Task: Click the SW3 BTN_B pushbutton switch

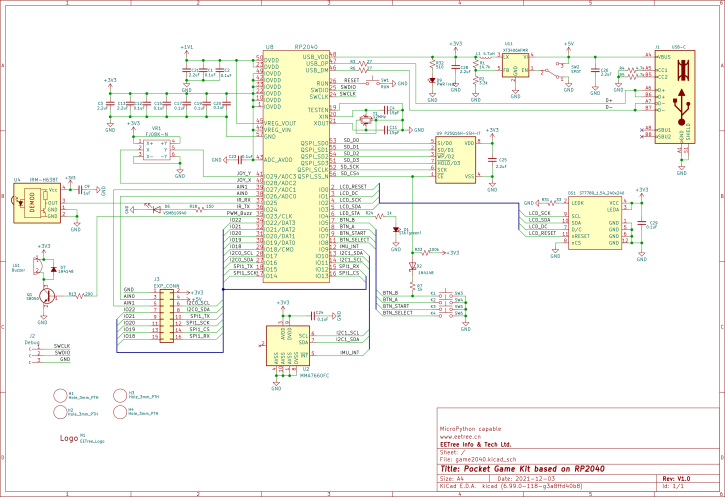Action: (x=448, y=294)
